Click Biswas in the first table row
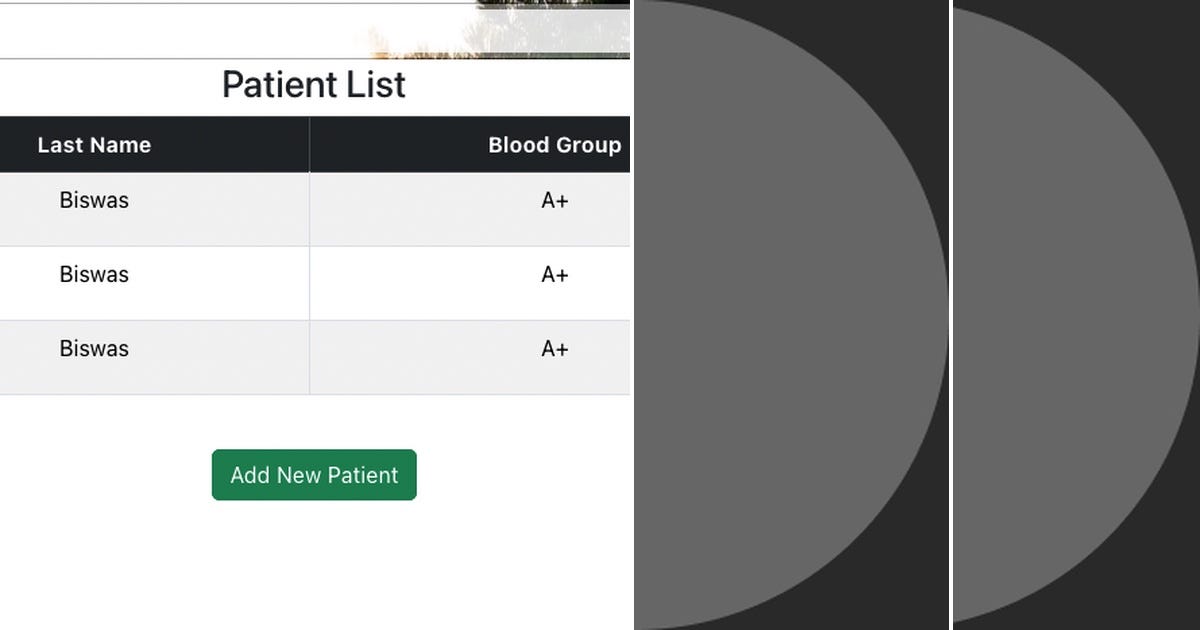The image size is (1200, 630). point(94,200)
